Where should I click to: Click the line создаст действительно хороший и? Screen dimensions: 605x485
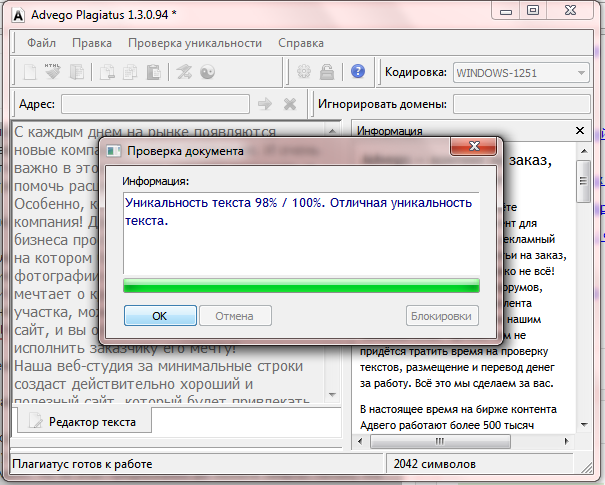pyautogui.click(x=134, y=384)
